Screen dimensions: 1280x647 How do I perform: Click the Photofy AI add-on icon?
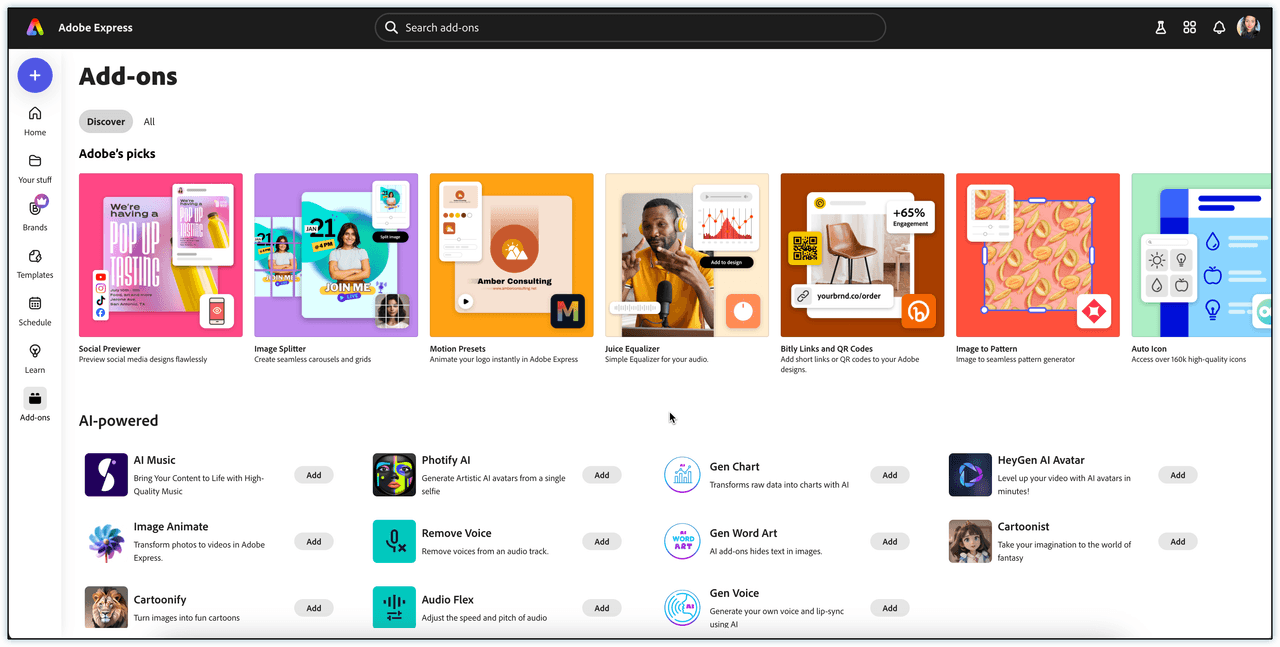point(394,475)
